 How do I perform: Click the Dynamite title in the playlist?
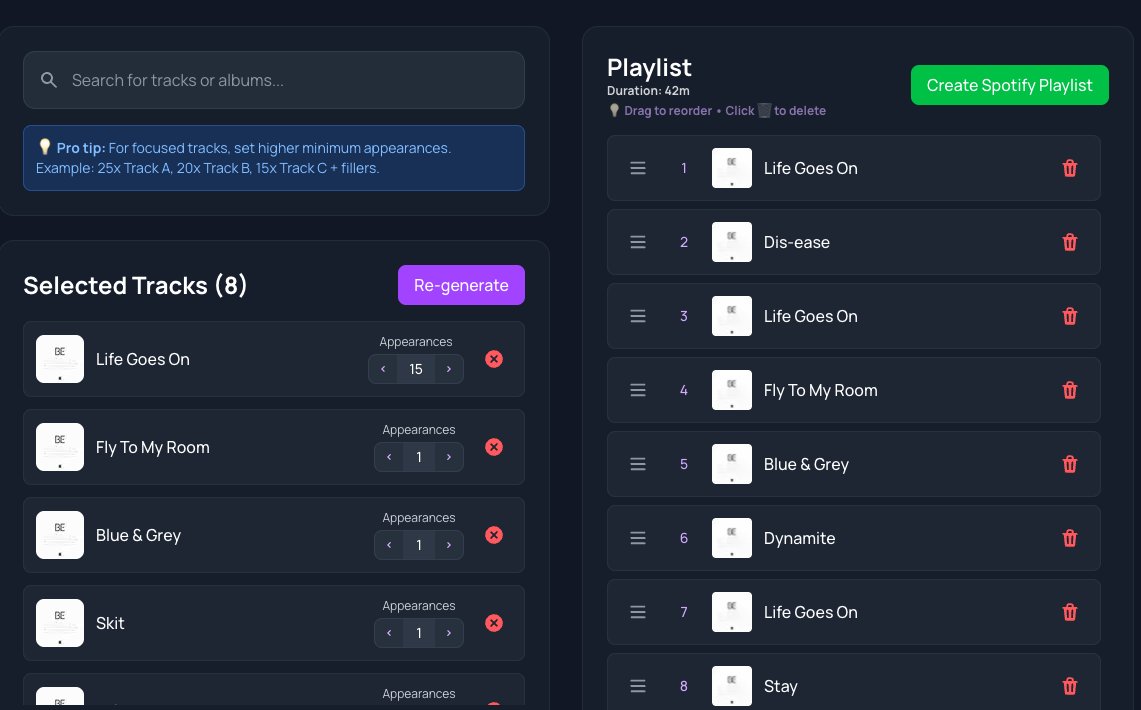[x=799, y=538]
